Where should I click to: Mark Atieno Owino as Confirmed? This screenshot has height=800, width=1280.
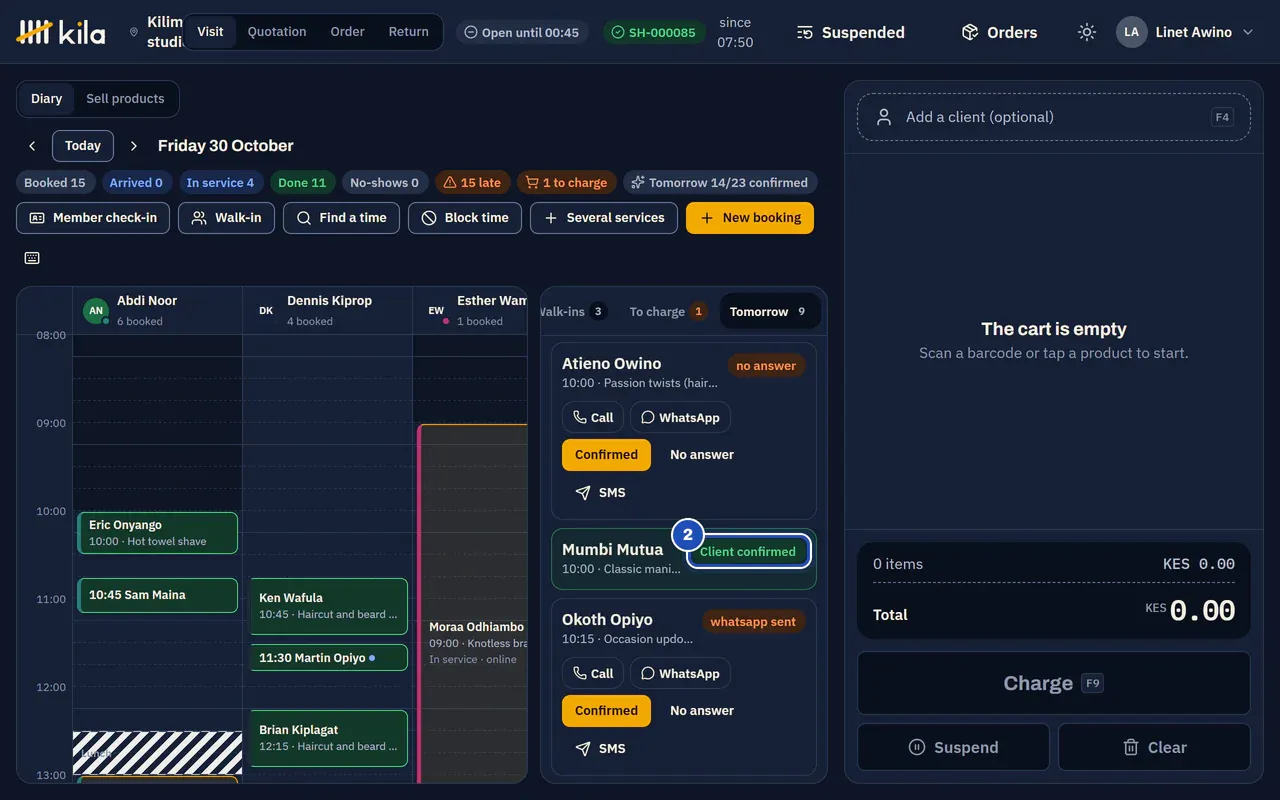(606, 455)
